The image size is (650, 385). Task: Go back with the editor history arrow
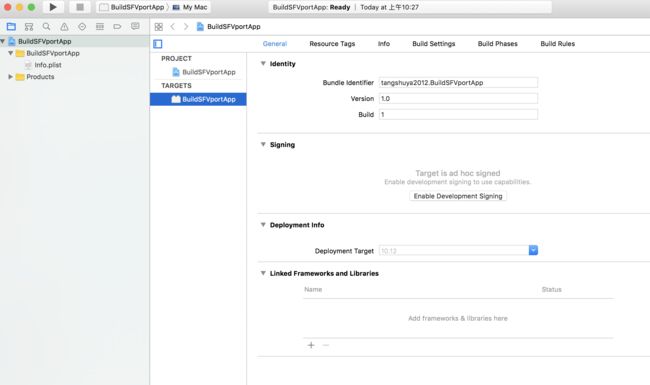(x=172, y=27)
